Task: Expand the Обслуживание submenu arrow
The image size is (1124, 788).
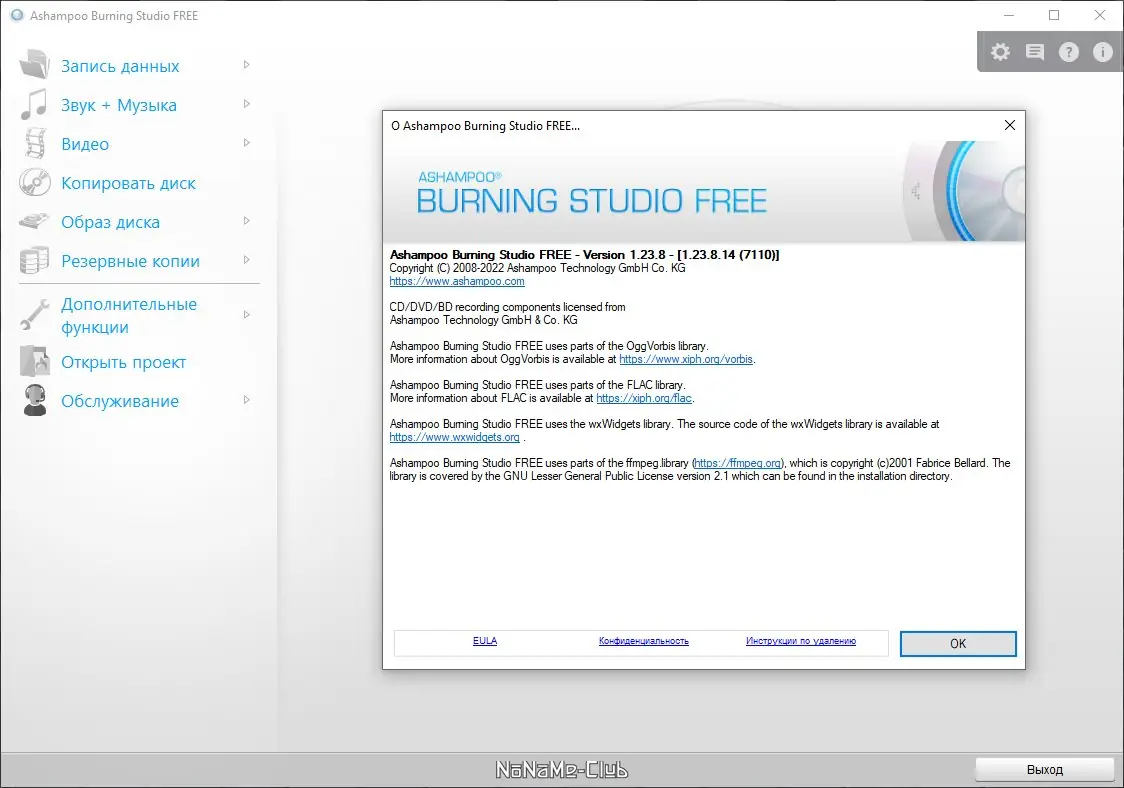Action: click(x=247, y=400)
